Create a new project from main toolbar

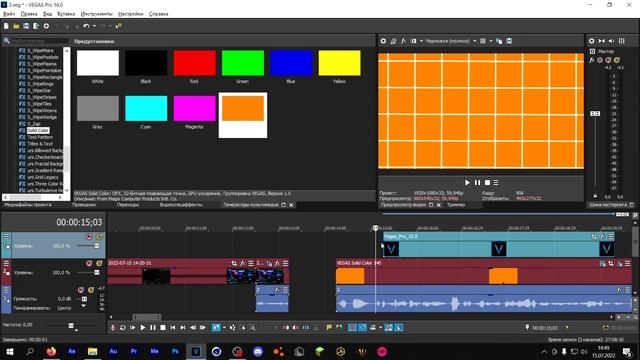tap(6, 26)
